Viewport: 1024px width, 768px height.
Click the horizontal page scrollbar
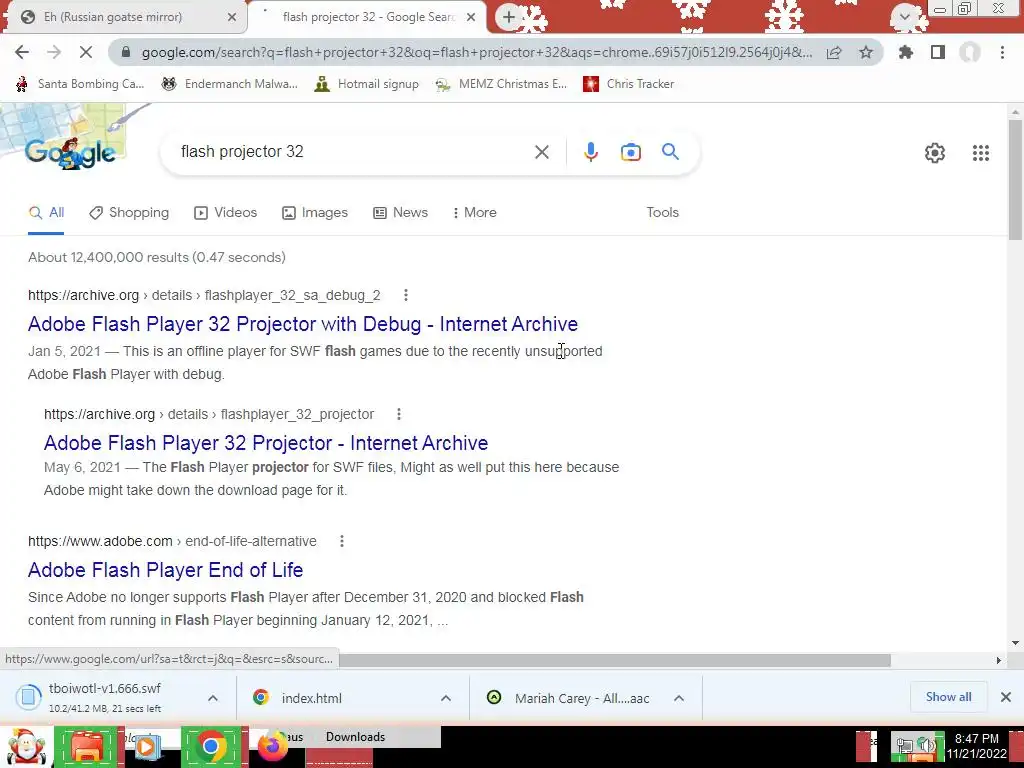(614, 660)
